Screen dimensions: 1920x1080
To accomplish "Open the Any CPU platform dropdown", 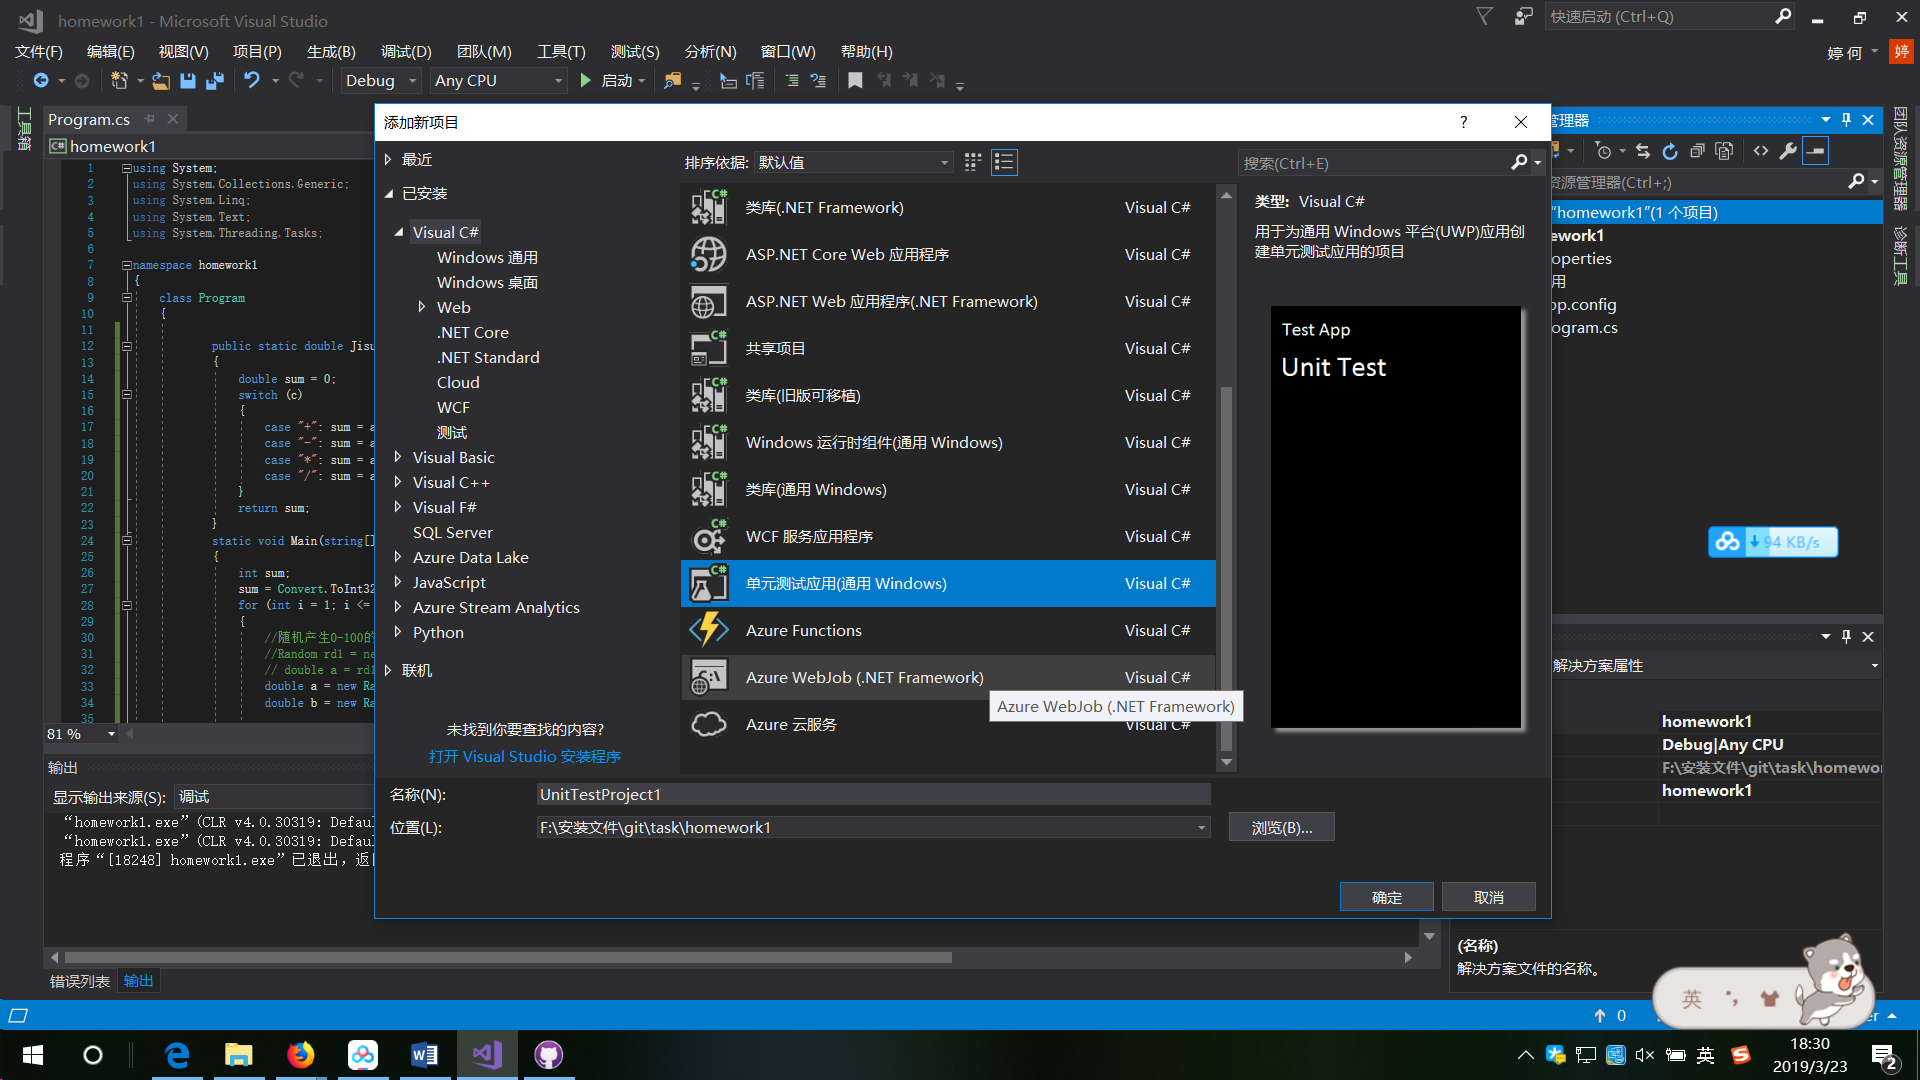I will pyautogui.click(x=499, y=81).
